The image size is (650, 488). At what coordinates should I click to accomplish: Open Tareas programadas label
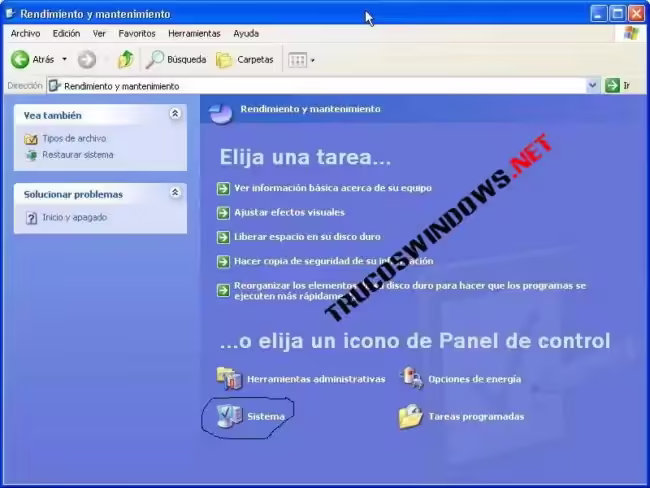476,416
